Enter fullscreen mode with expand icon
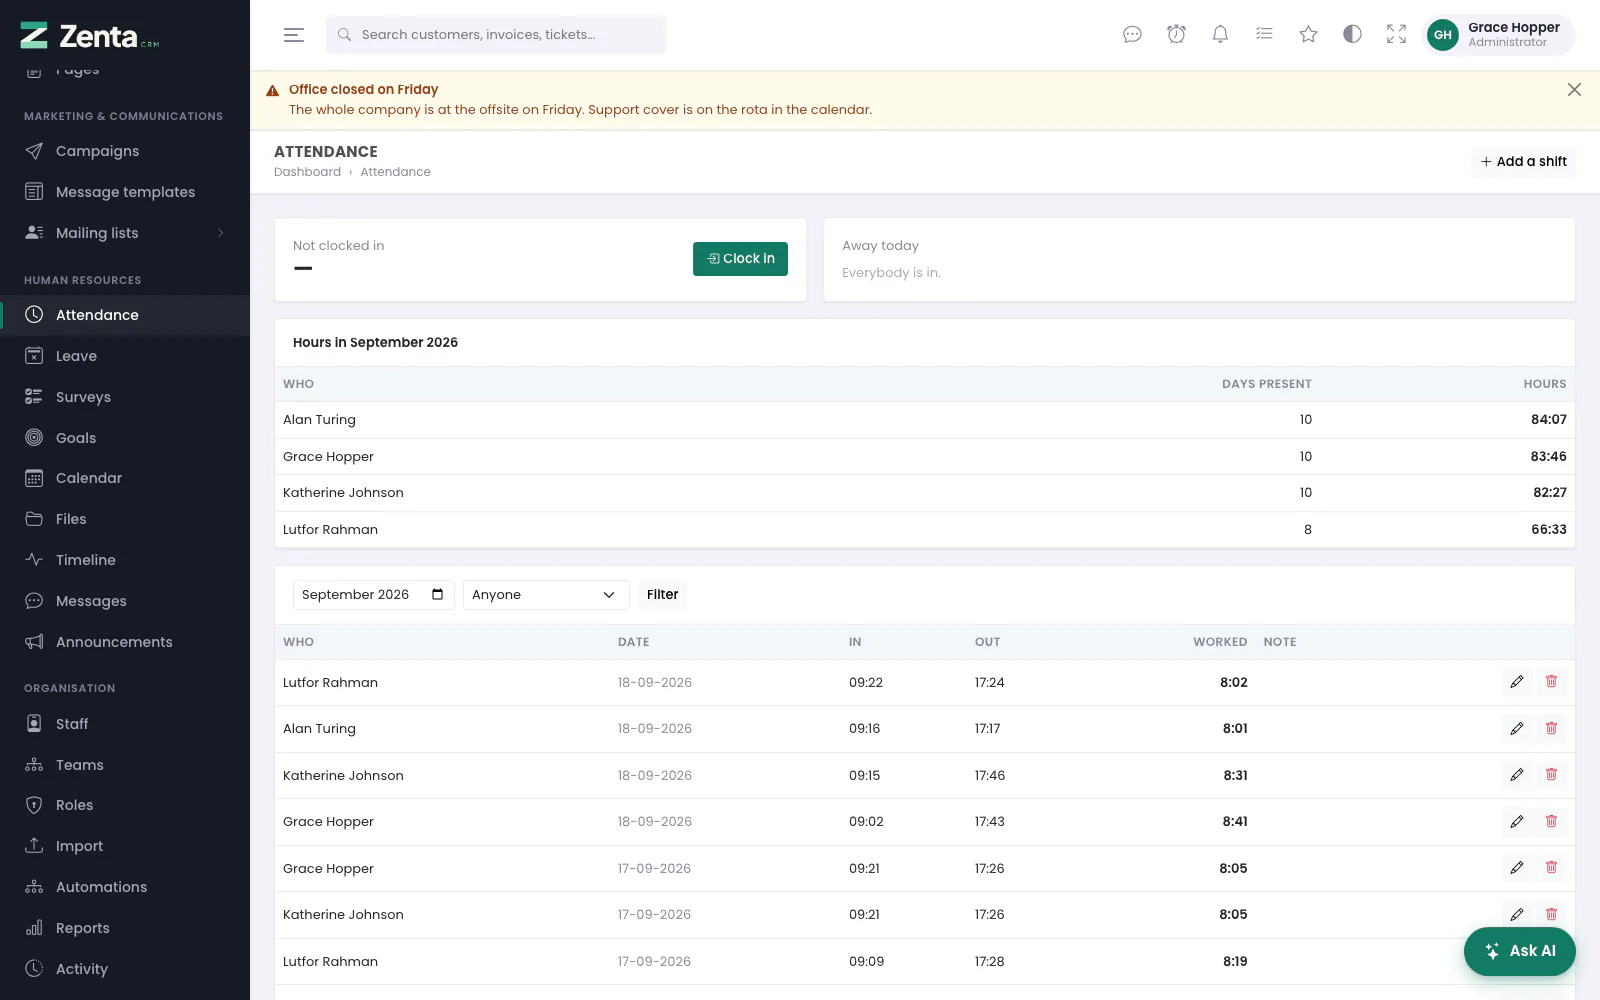Viewport: 1600px width, 1000px height. click(1396, 35)
